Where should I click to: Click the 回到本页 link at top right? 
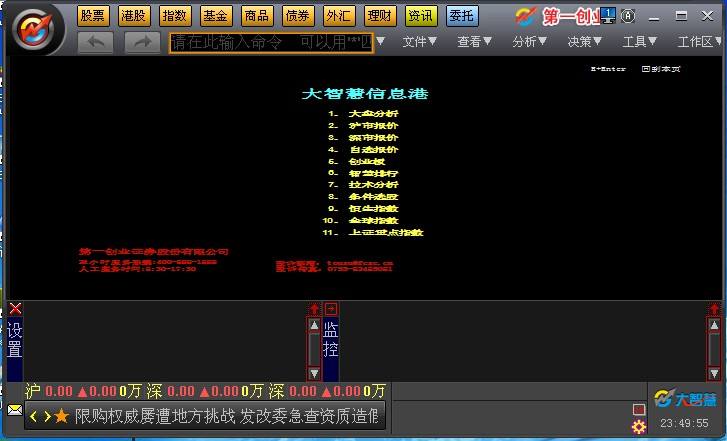661,69
